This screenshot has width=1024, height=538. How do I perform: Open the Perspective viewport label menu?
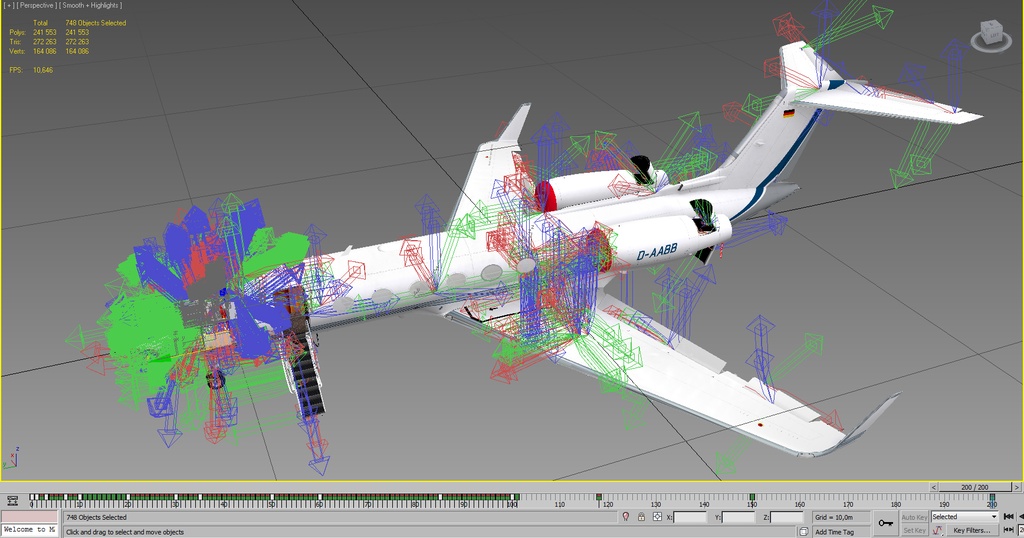39,5
